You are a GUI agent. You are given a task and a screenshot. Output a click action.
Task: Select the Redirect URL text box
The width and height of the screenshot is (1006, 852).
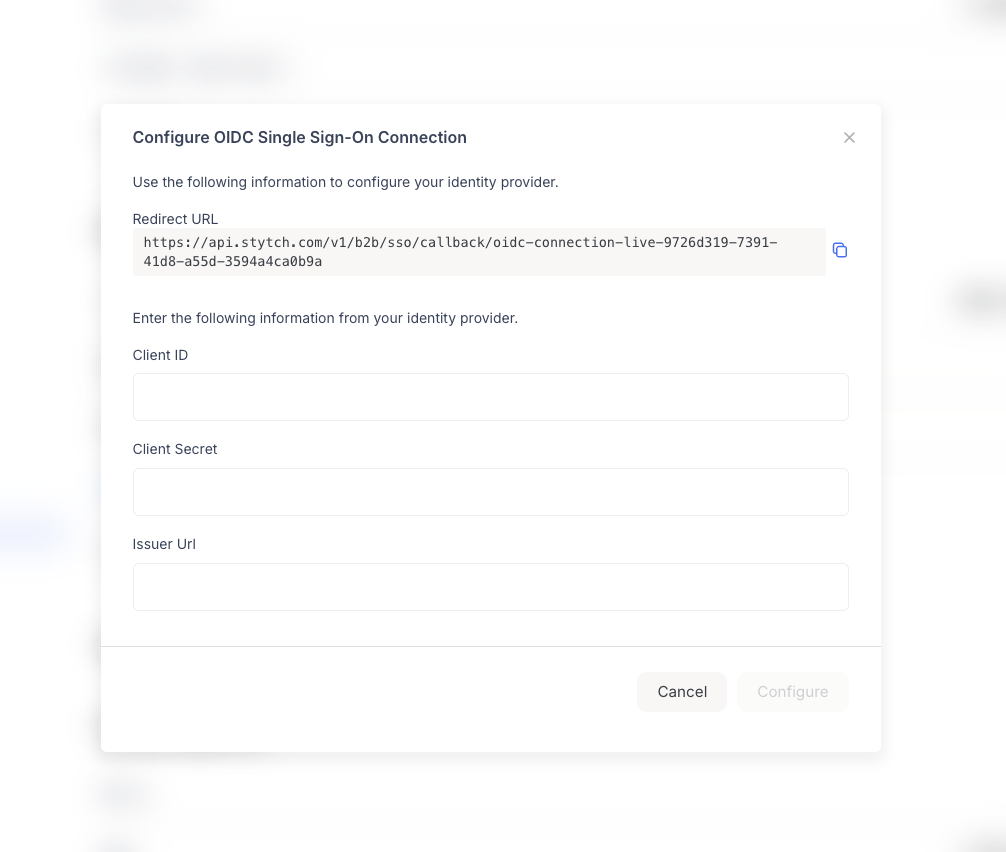479,251
